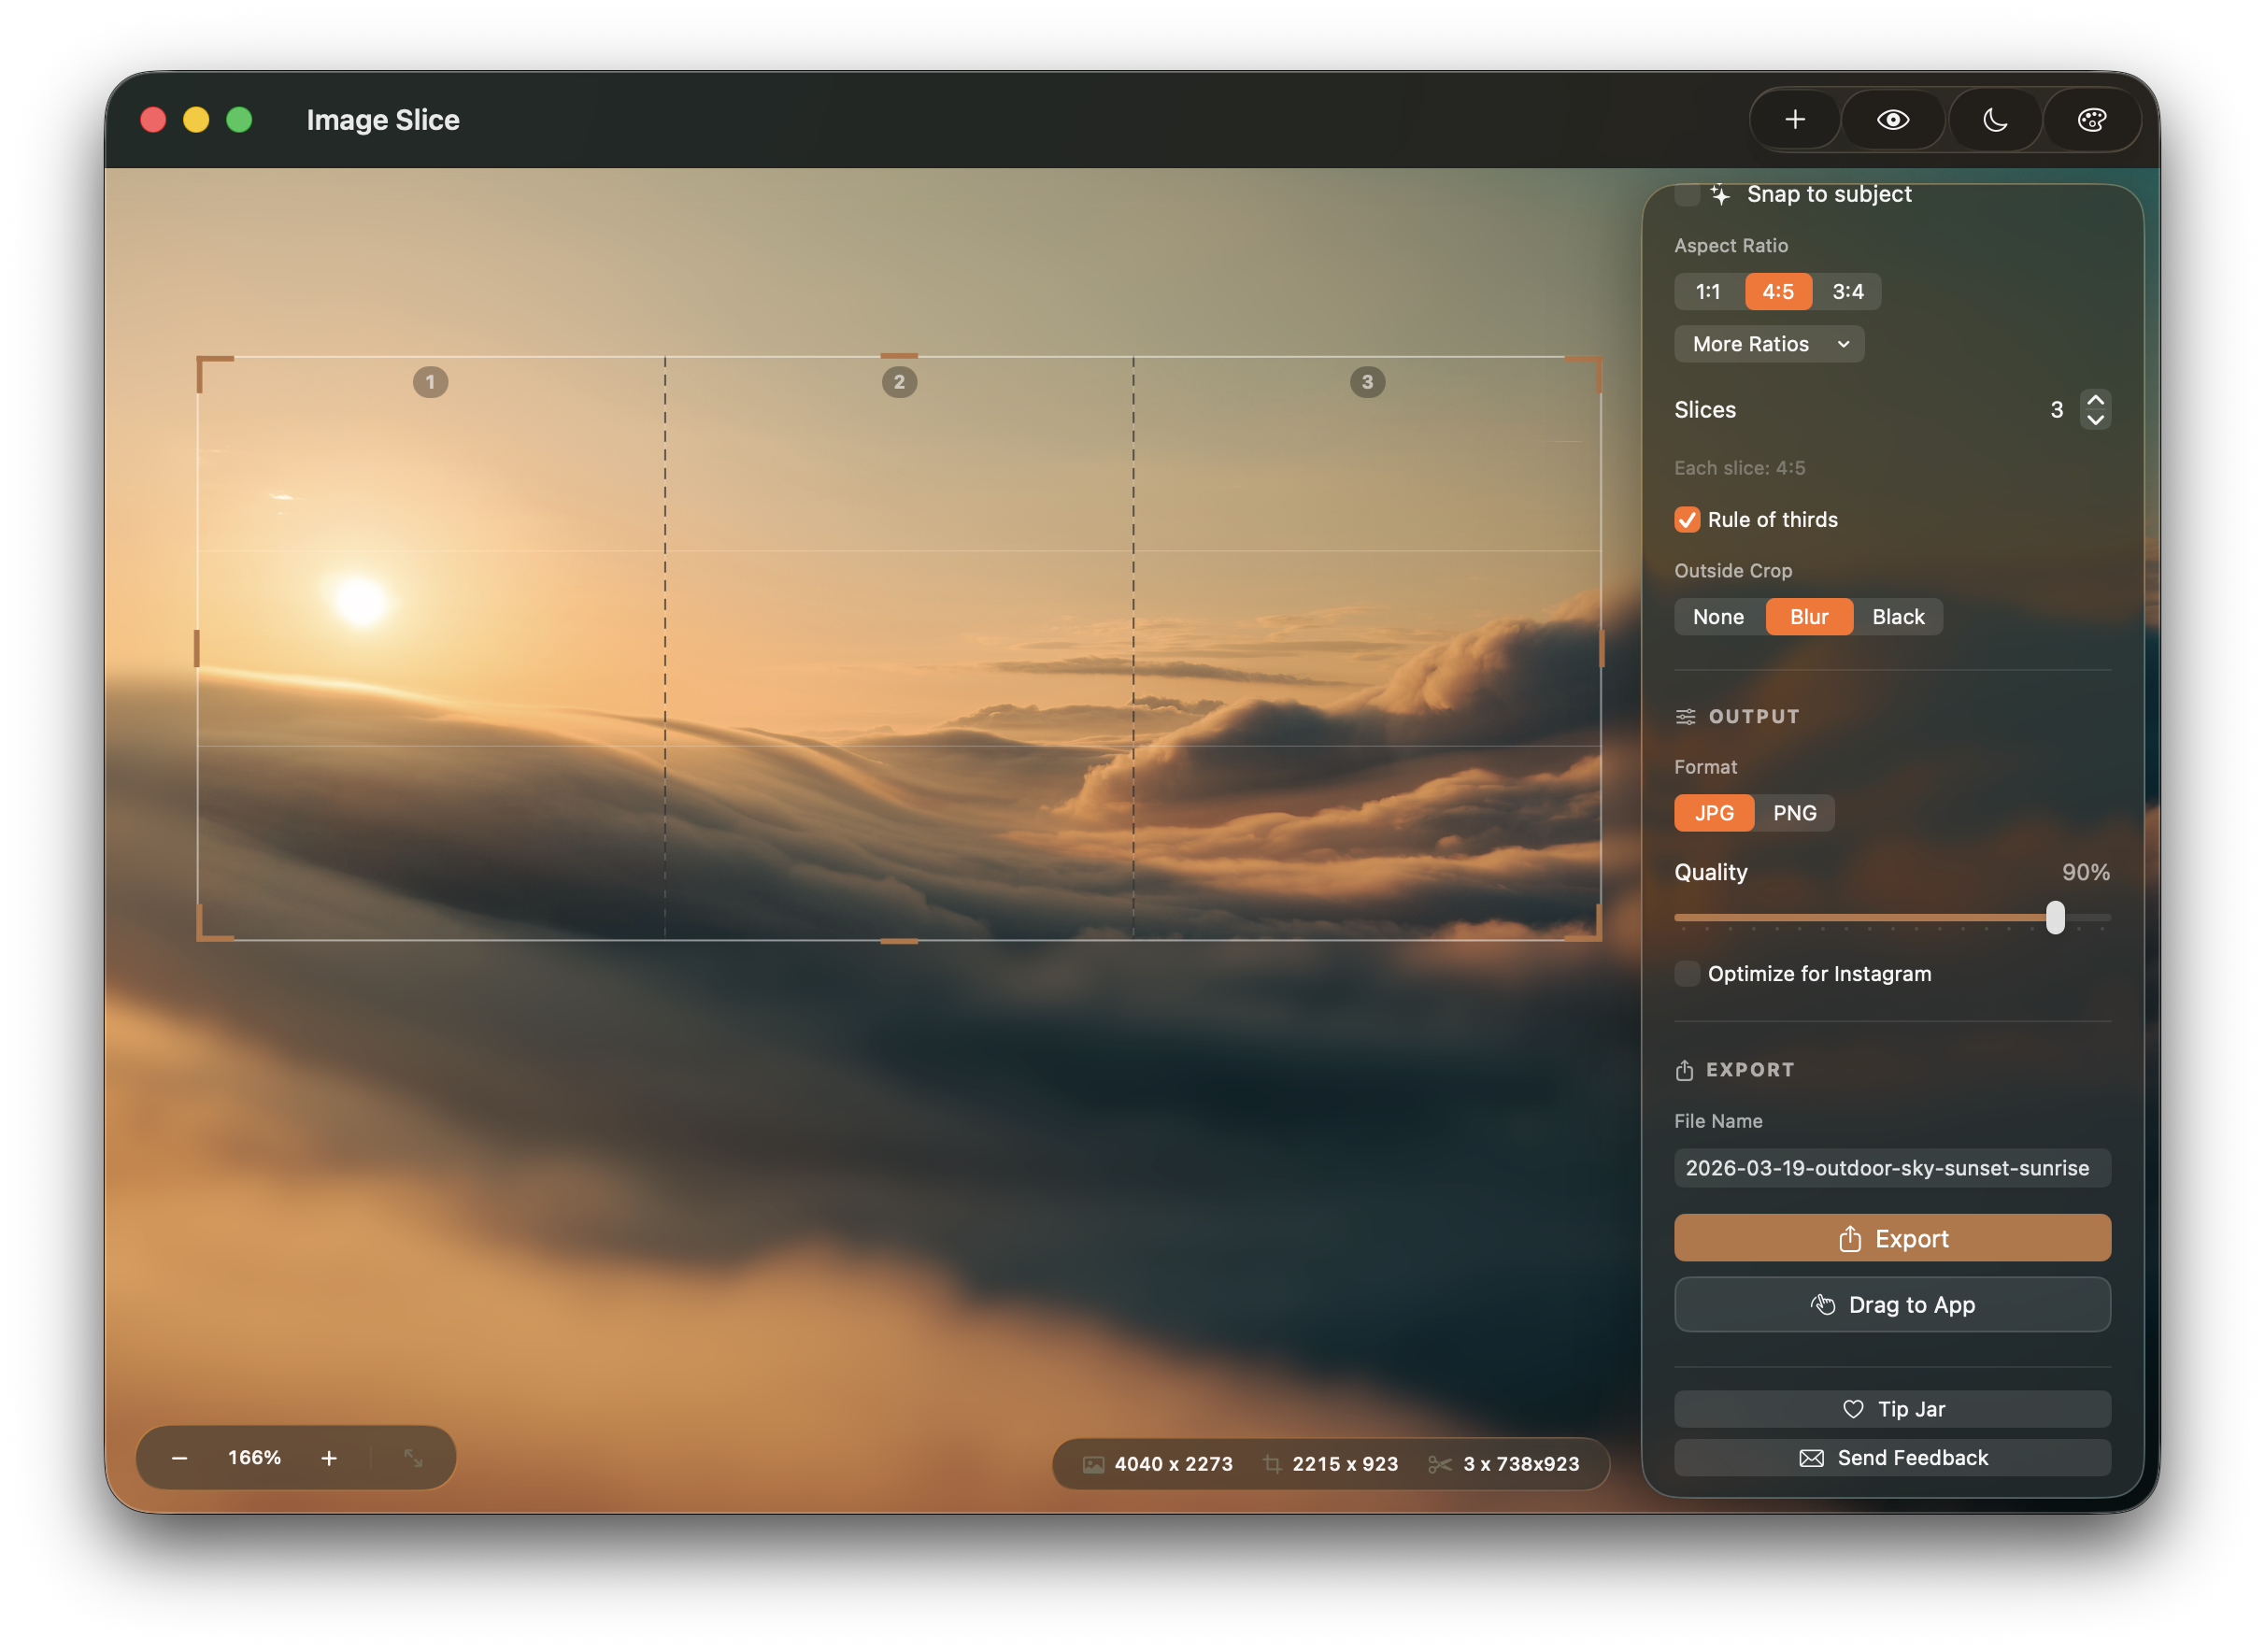Choose JPG output format
Image resolution: width=2265 pixels, height=1652 pixels.
pos(1714,813)
